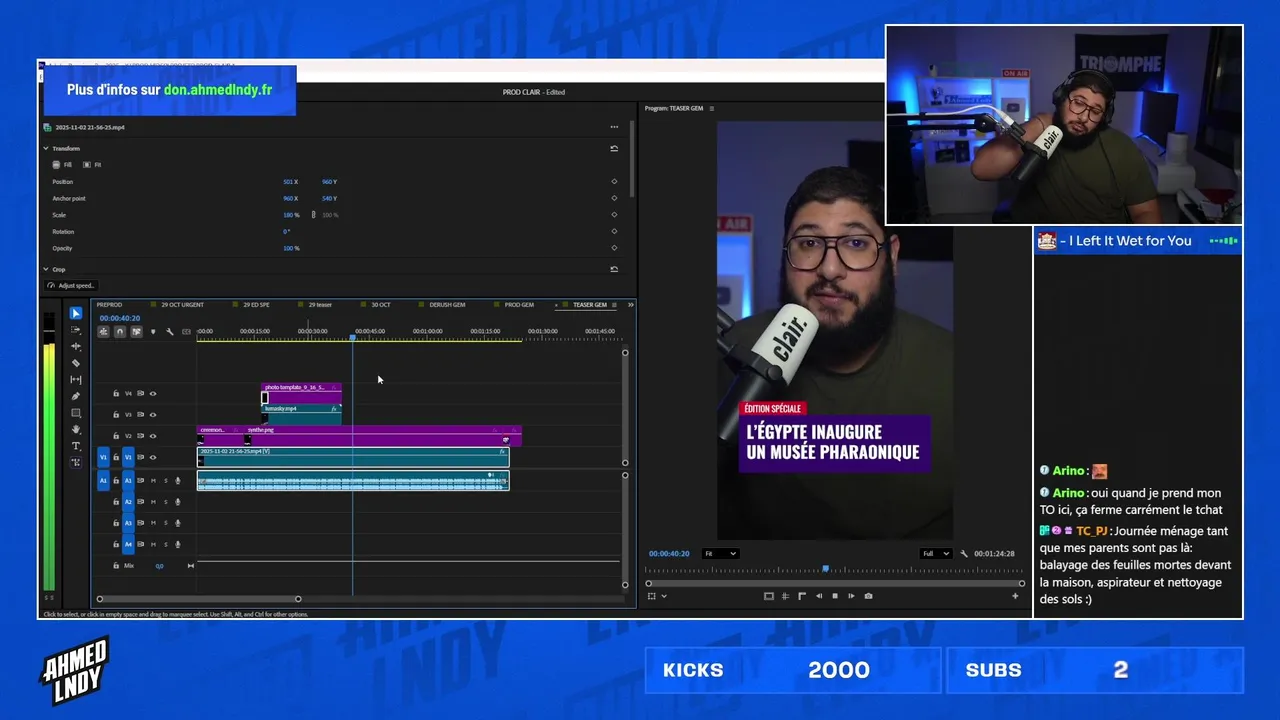Image resolution: width=1280 pixels, height=720 pixels.
Task: Select the Track Select Forward tool
Action: click(x=76, y=330)
